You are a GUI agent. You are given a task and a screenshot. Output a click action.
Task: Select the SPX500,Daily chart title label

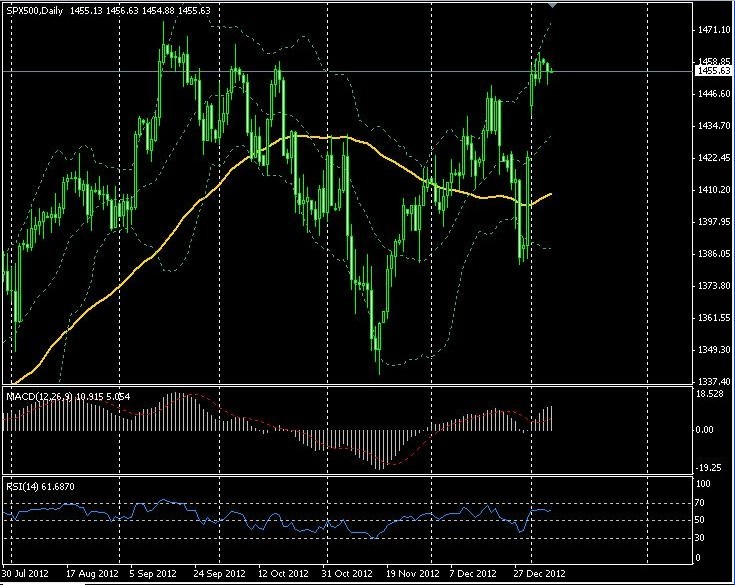click(34, 10)
